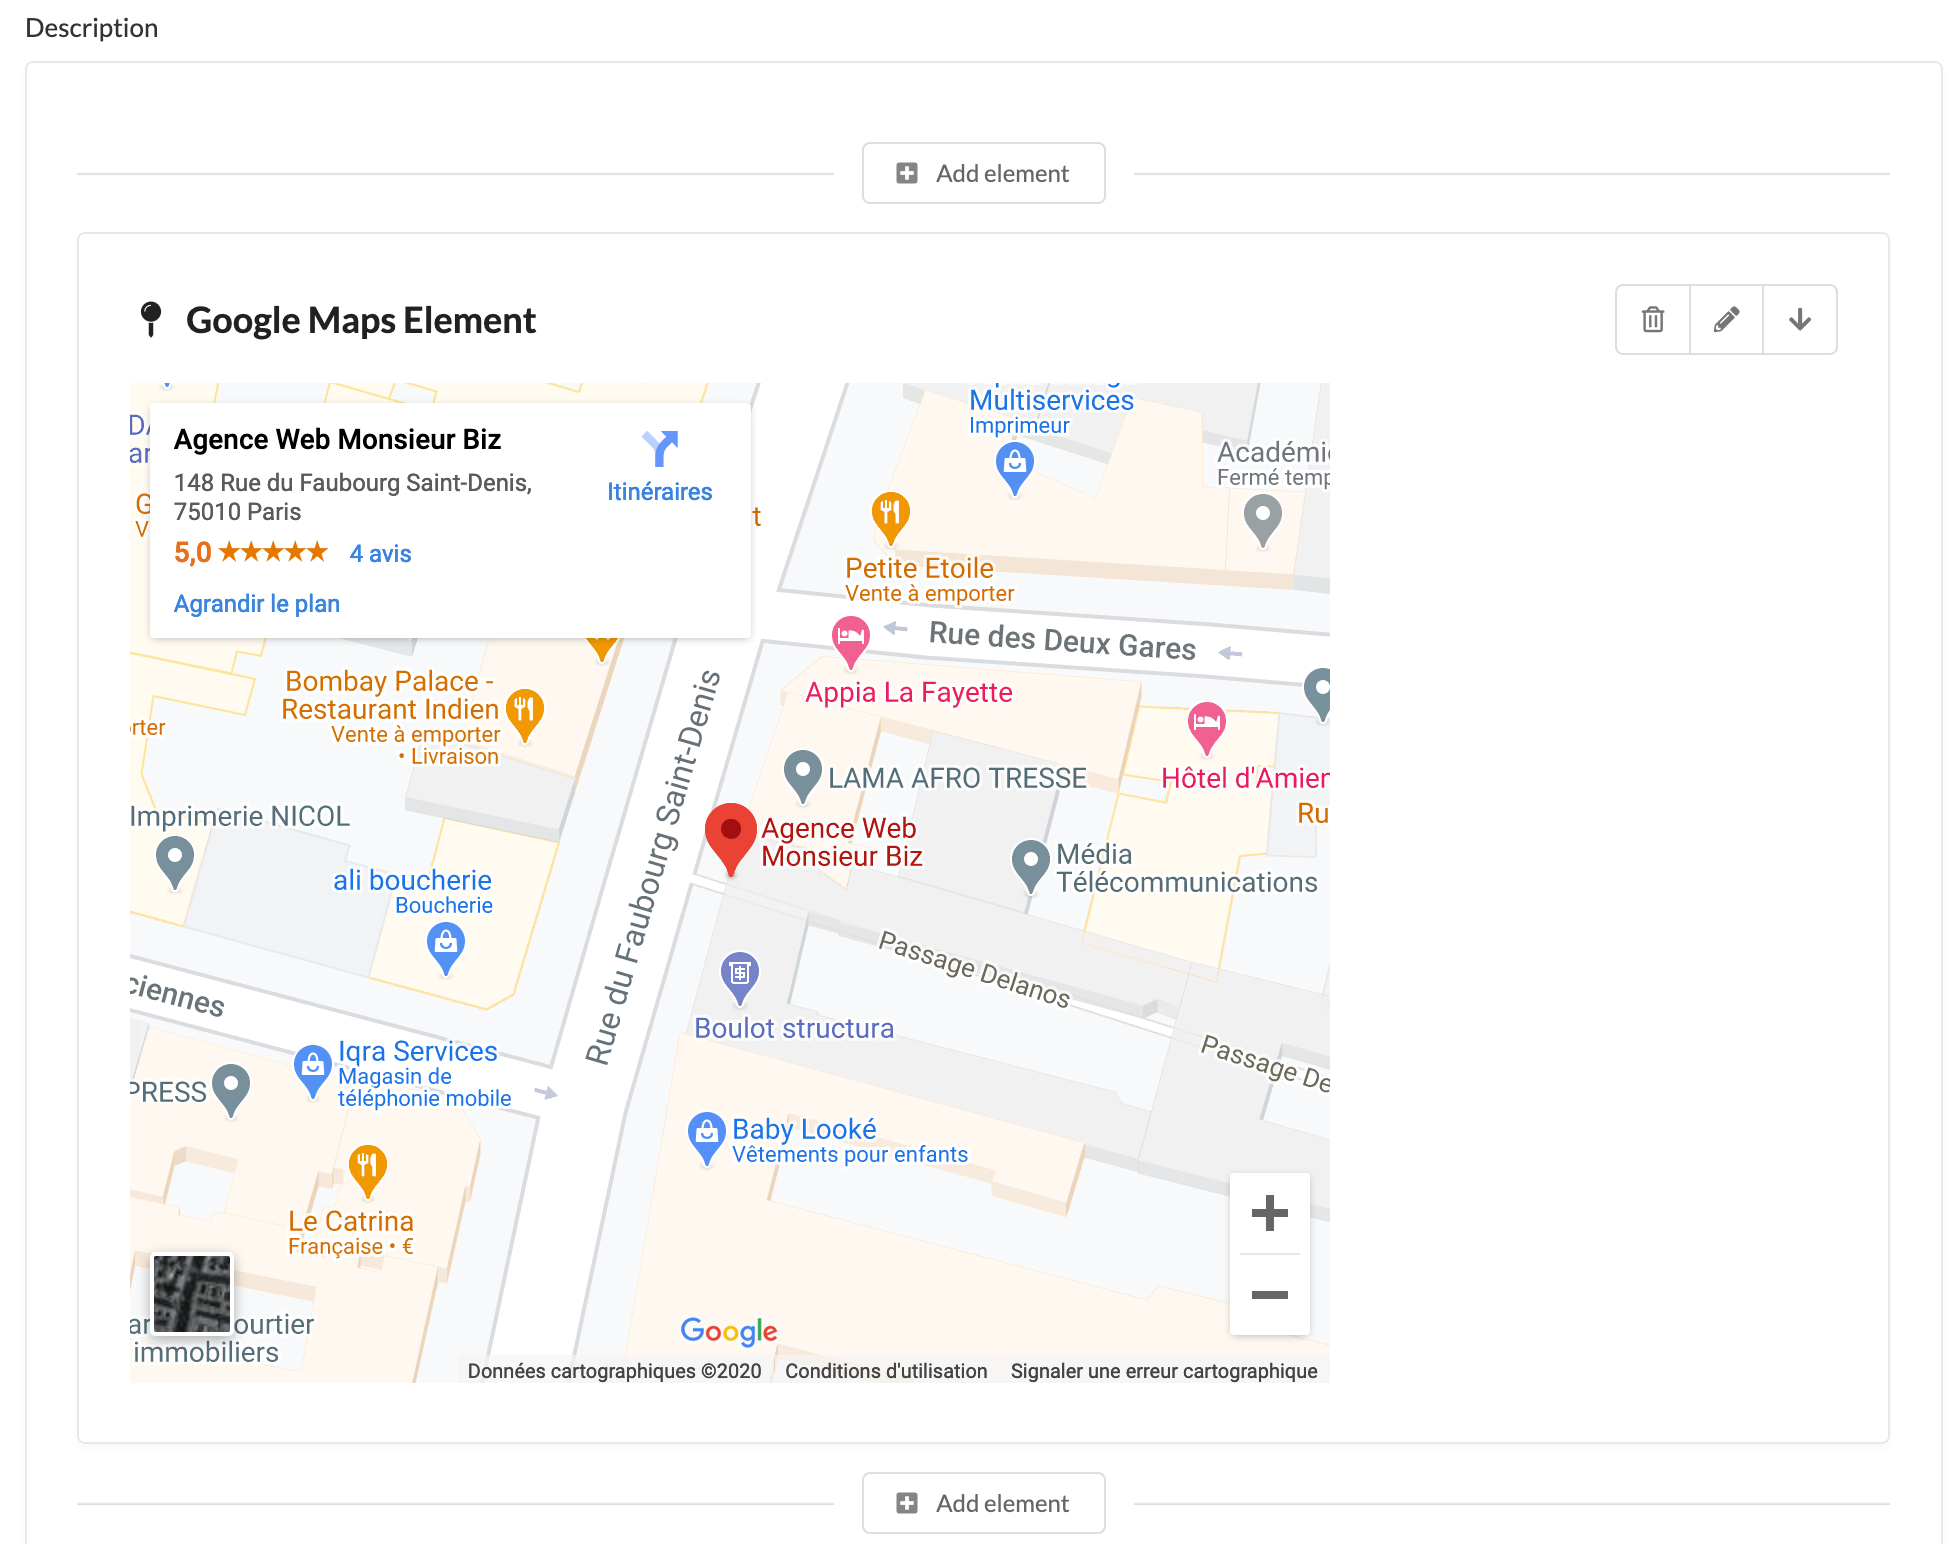Viewport: 1954px width, 1544px height.
Task: Open Conditions d'utilisation link
Action: pos(885,1371)
